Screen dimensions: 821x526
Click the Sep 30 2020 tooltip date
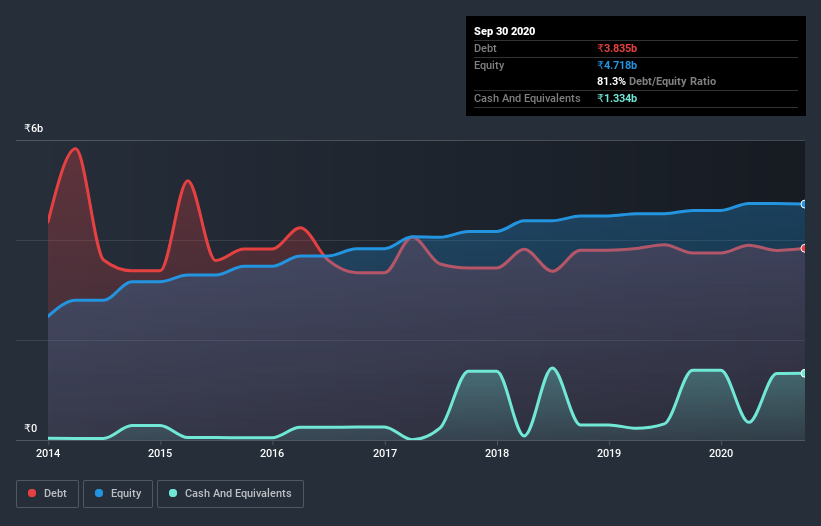tap(504, 31)
